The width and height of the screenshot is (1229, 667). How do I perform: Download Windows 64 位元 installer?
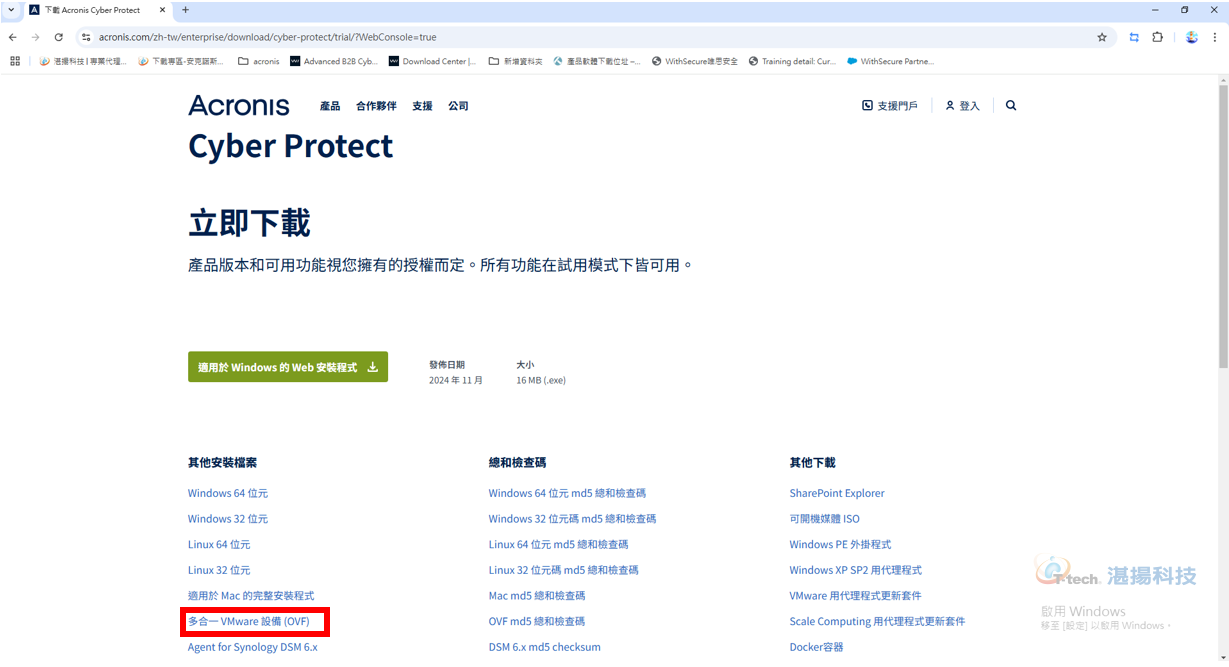[228, 493]
